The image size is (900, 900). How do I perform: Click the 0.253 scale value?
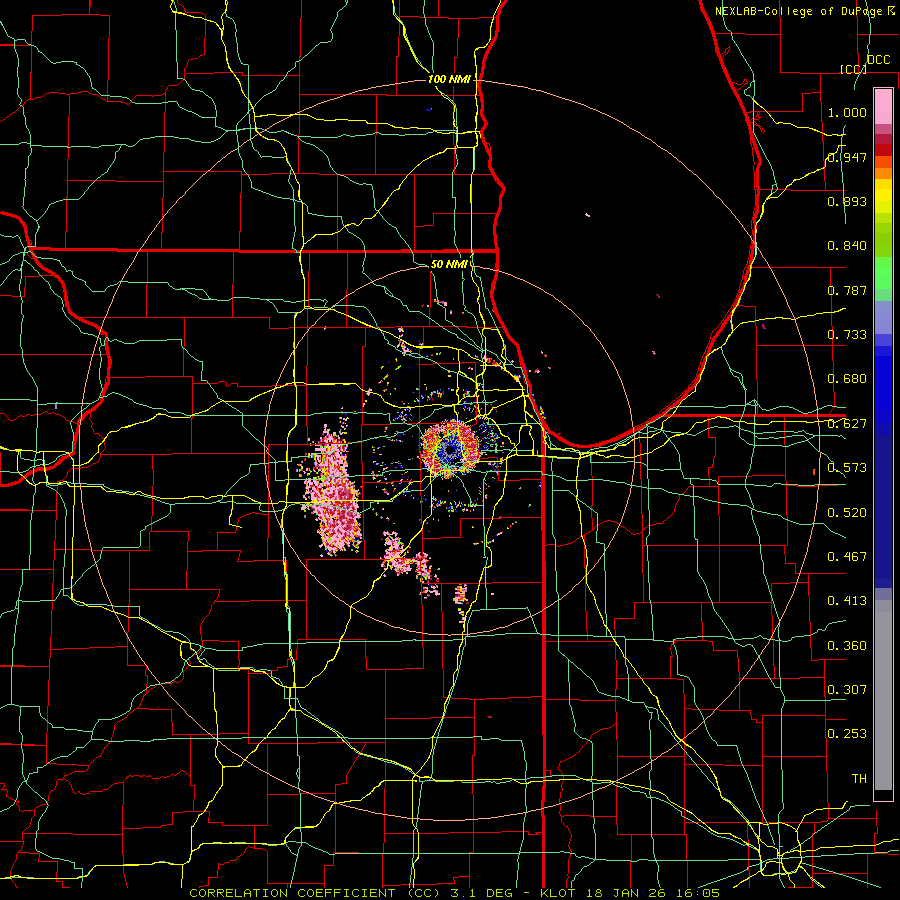[x=847, y=734]
